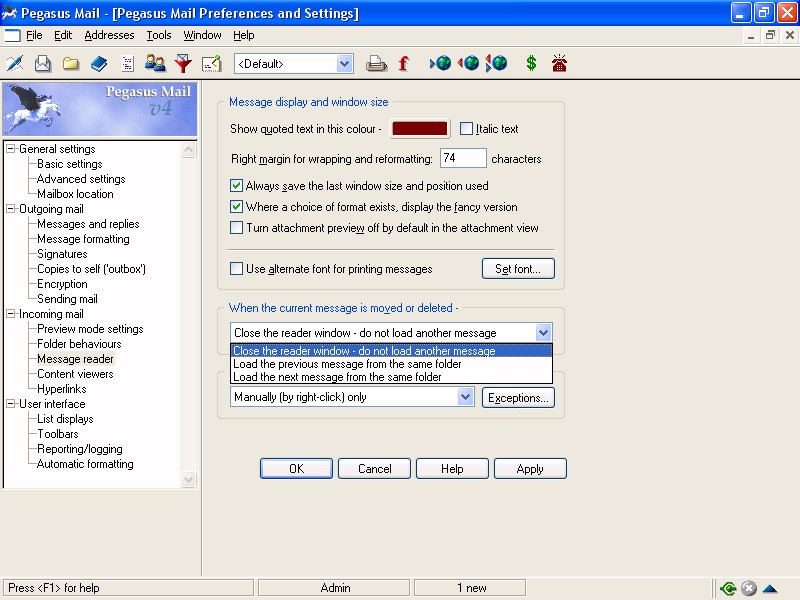
Task: Click the red ringing telephone icon
Action: pos(559,63)
